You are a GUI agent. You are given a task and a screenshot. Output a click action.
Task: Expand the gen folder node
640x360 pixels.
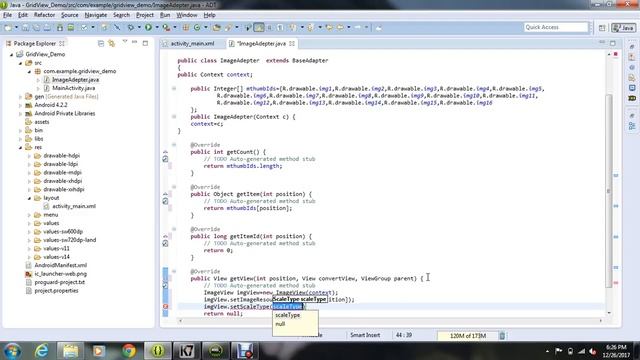click(20, 97)
